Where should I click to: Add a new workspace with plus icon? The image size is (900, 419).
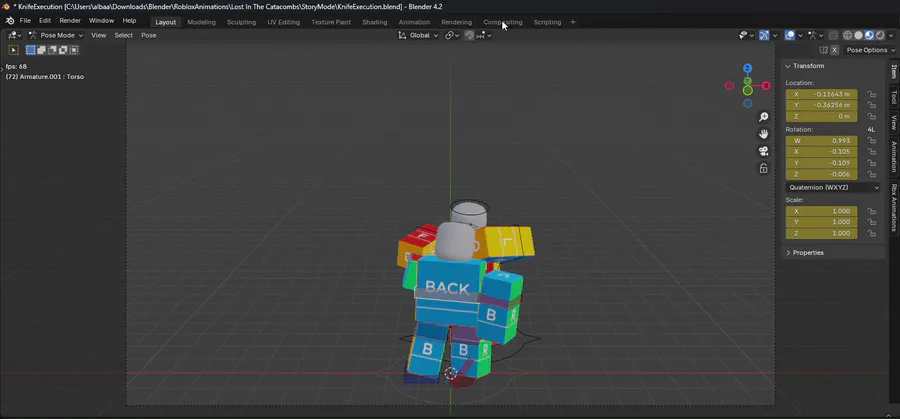pyautogui.click(x=572, y=22)
